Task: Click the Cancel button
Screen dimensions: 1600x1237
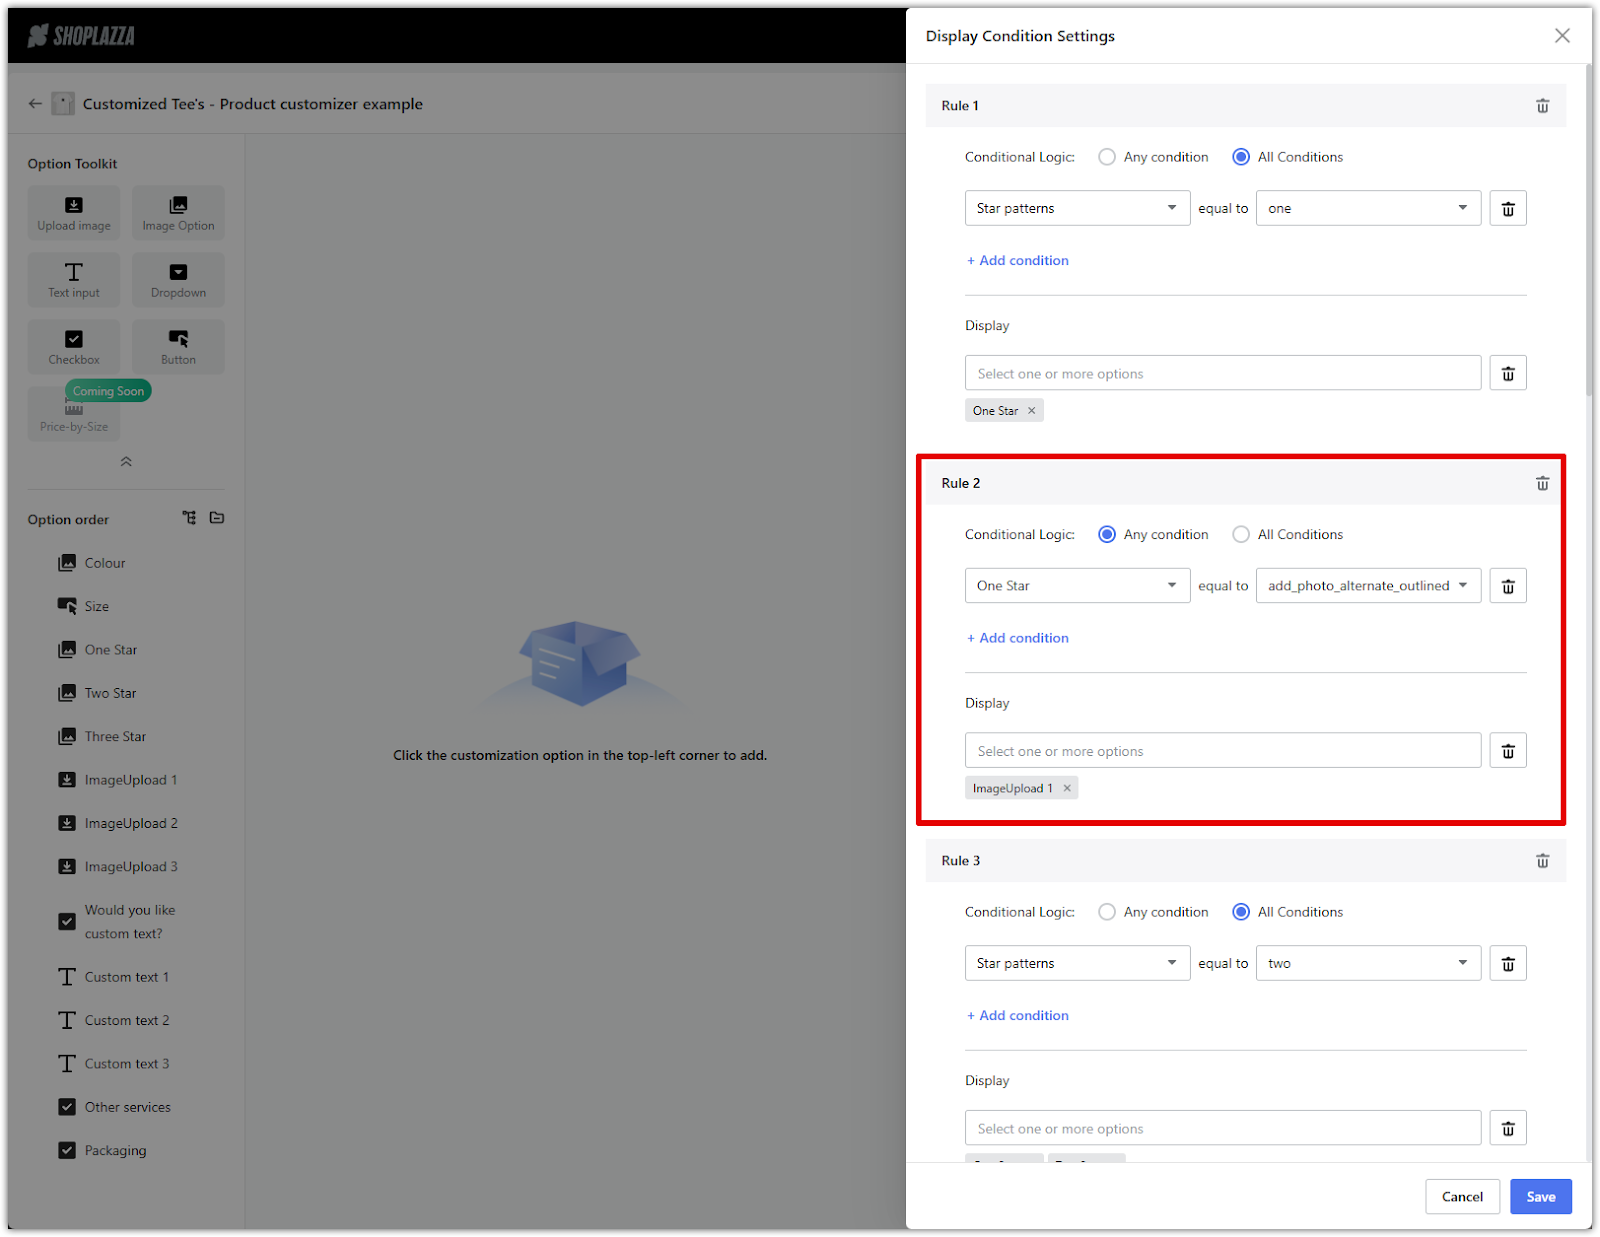Action: [1462, 1197]
